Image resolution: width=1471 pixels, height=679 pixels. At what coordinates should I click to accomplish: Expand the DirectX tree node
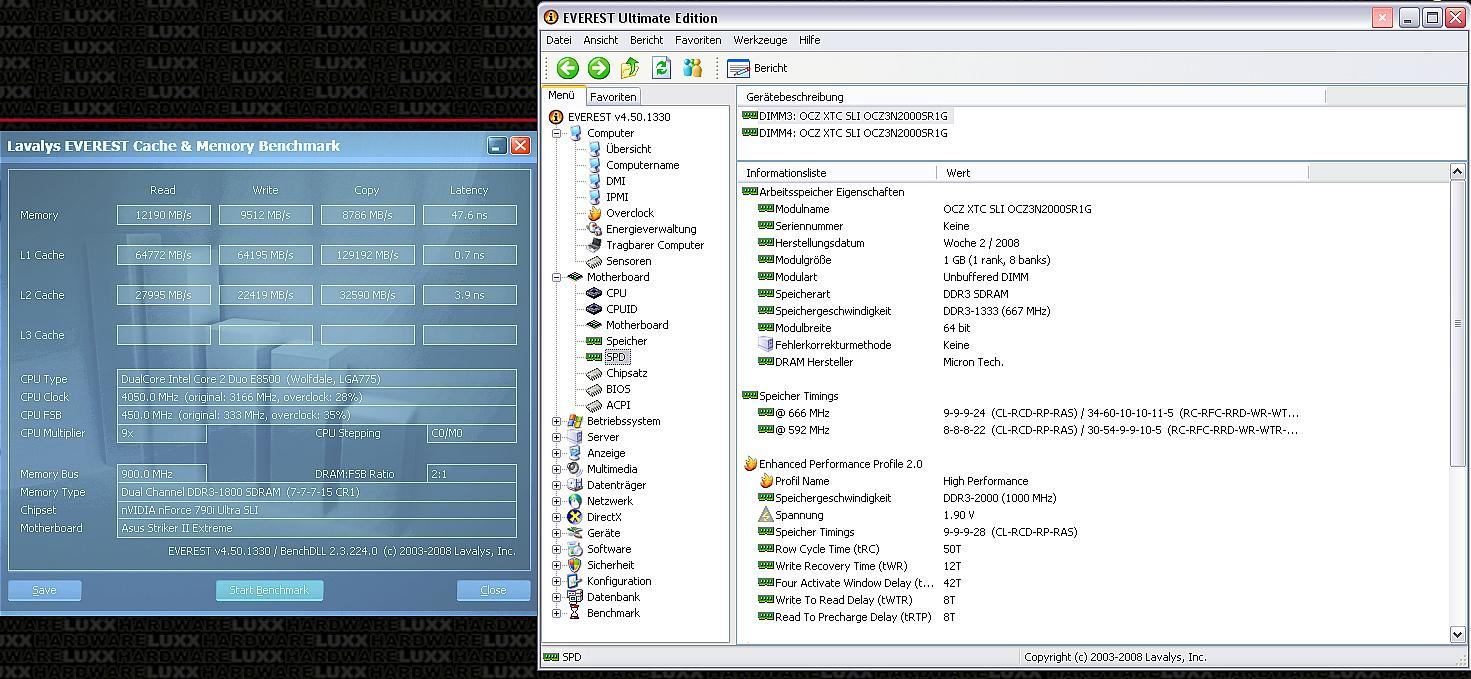pos(557,517)
